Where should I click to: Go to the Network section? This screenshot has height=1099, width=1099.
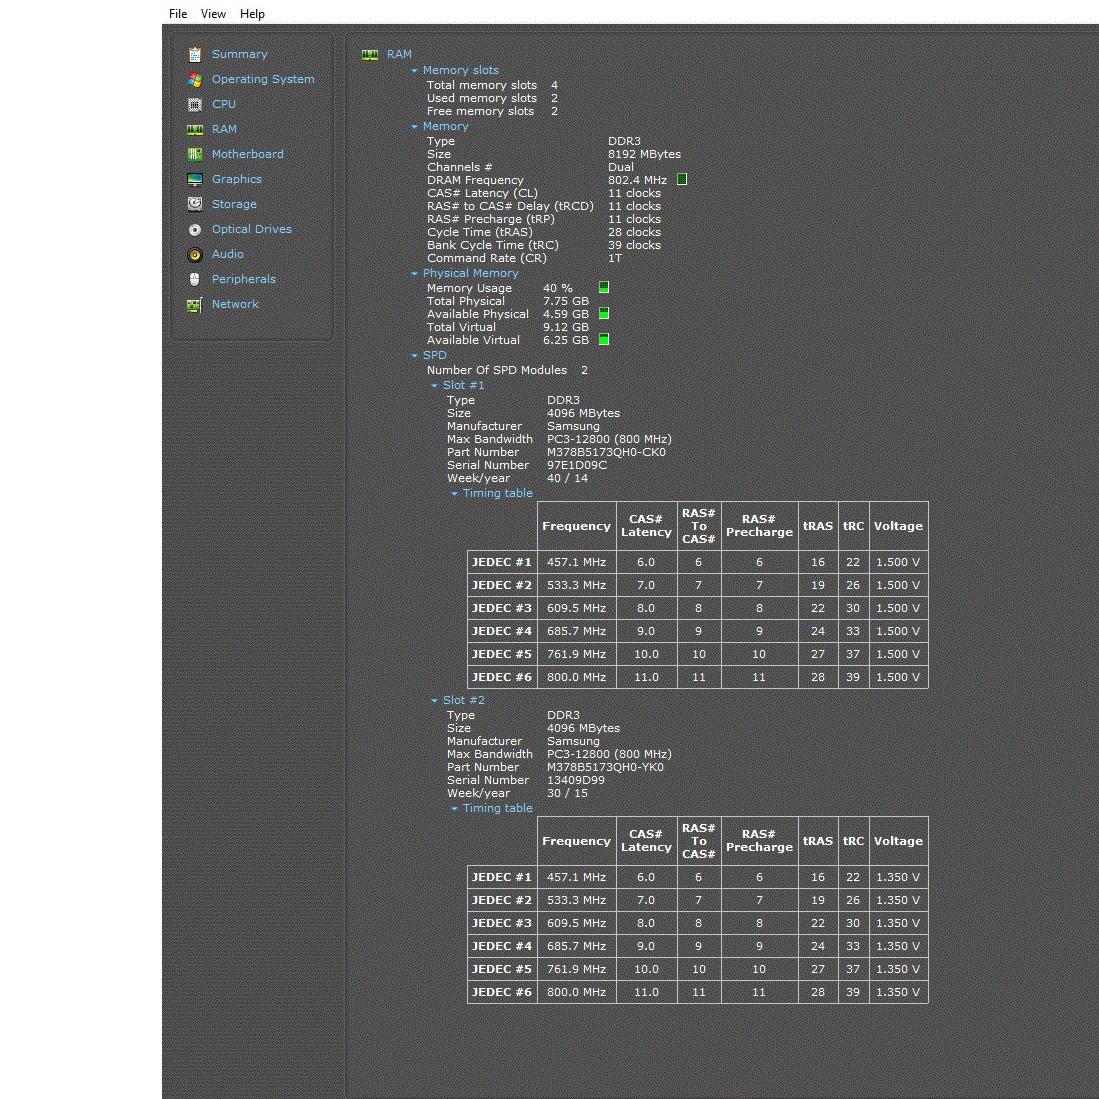coord(235,304)
